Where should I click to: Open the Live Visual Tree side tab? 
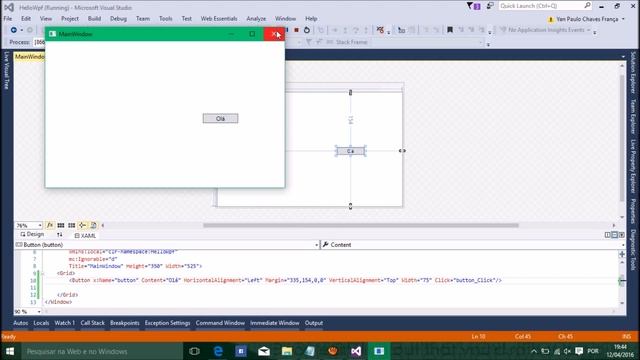(7, 70)
